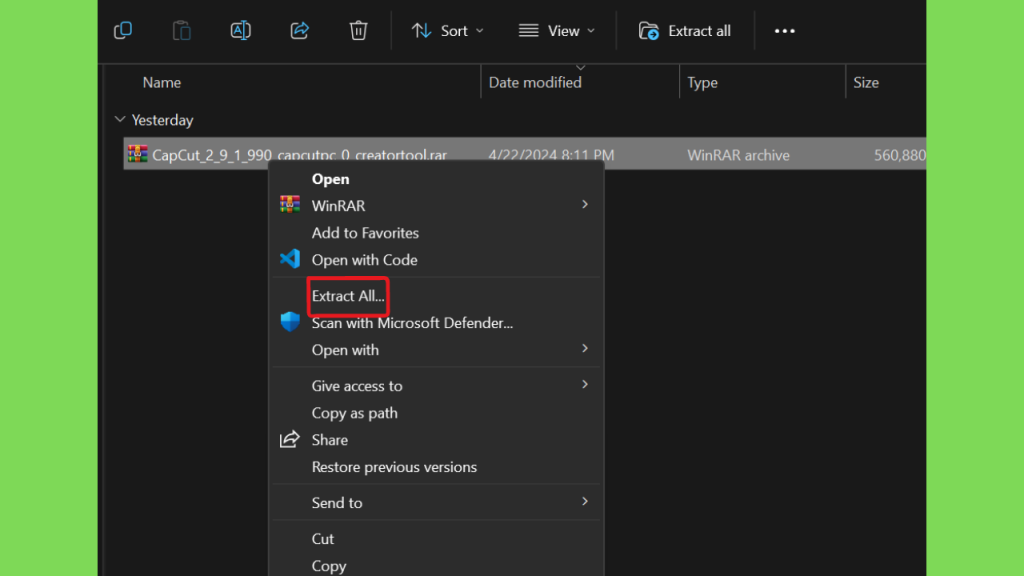Viewport: 1024px width, 576px height.
Task: Sort by the Size column header
Action: click(866, 83)
